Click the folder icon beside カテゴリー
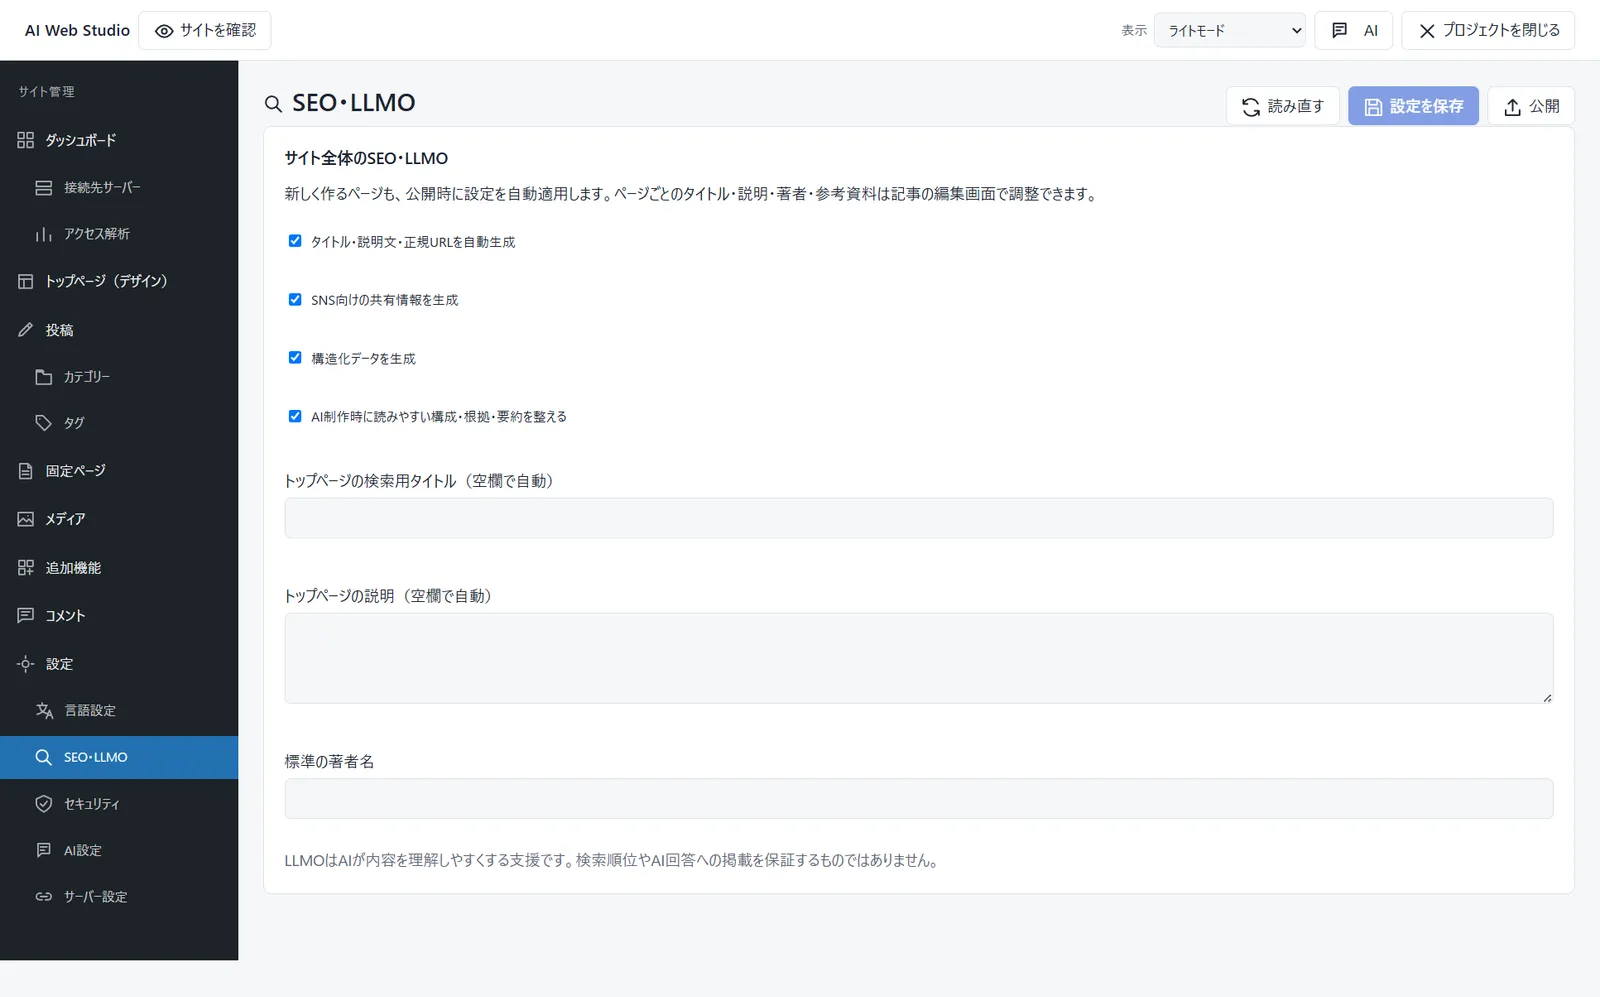1600x997 pixels. click(44, 377)
